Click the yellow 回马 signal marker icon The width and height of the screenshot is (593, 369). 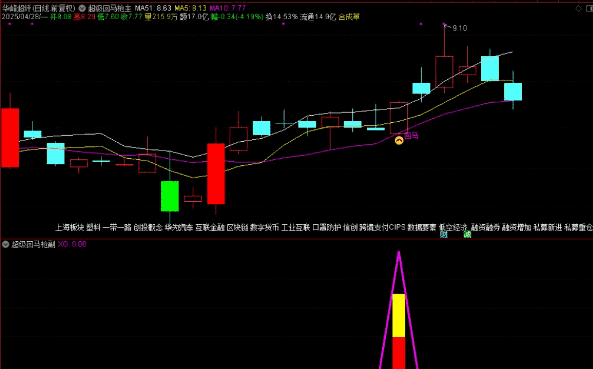point(399,140)
